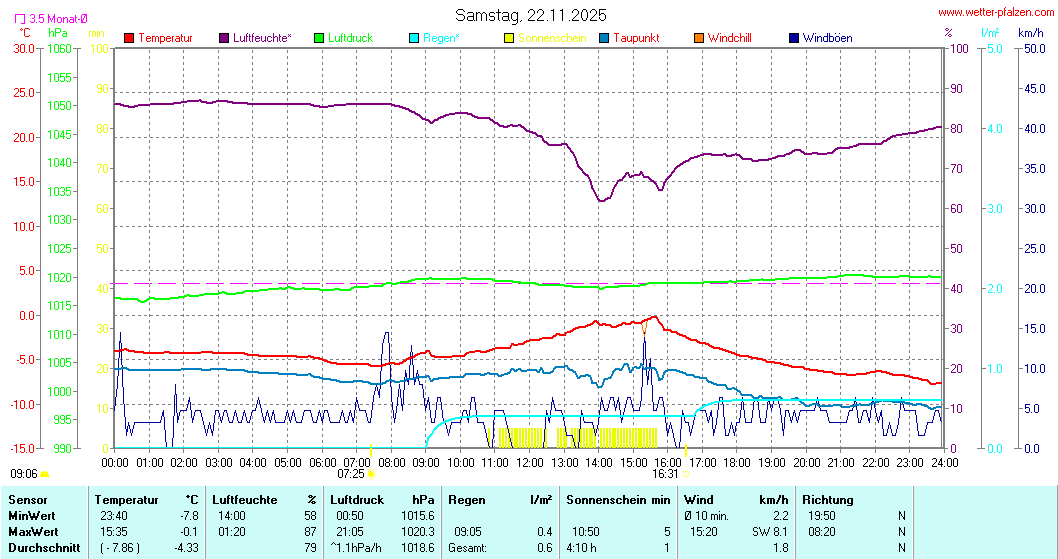
Task: Click the cyan Regen legend square
Action: pos(414,38)
